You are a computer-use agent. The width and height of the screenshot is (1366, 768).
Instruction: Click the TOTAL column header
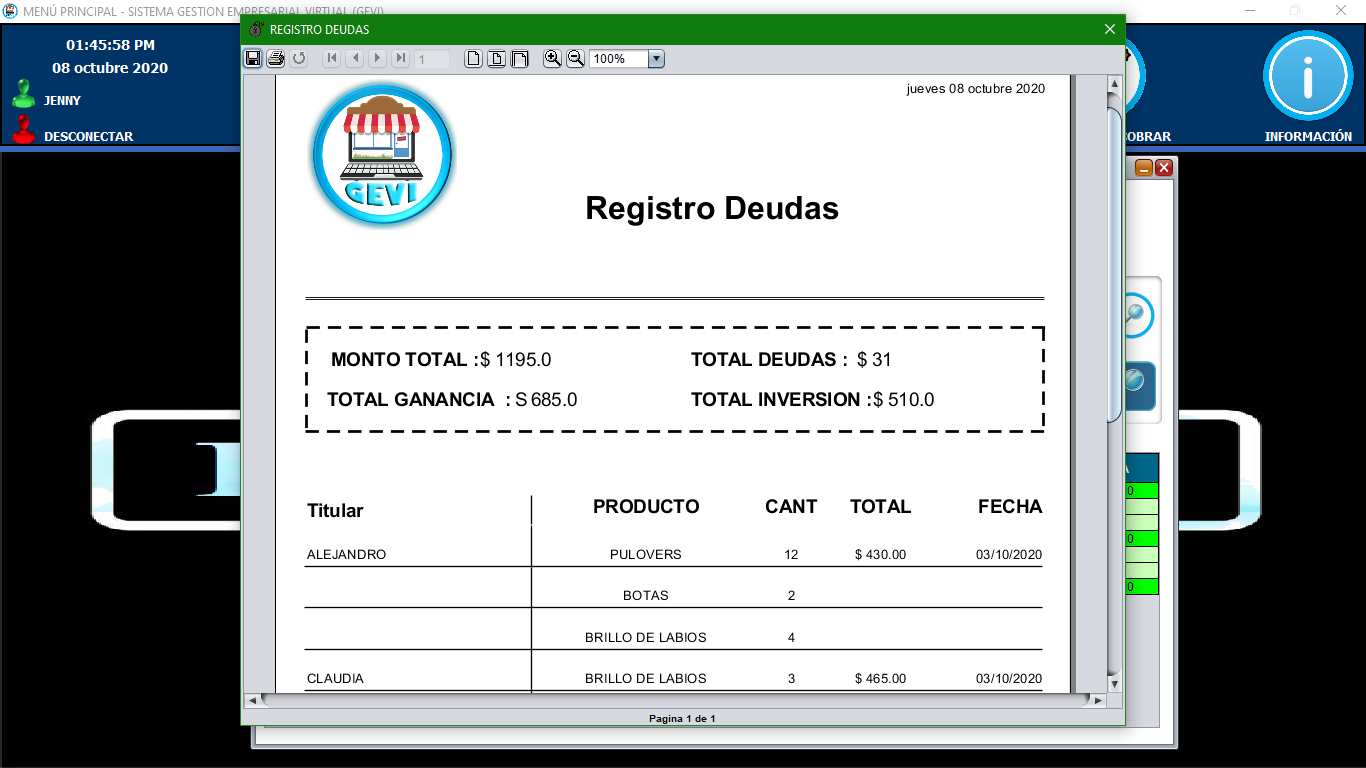pos(880,507)
